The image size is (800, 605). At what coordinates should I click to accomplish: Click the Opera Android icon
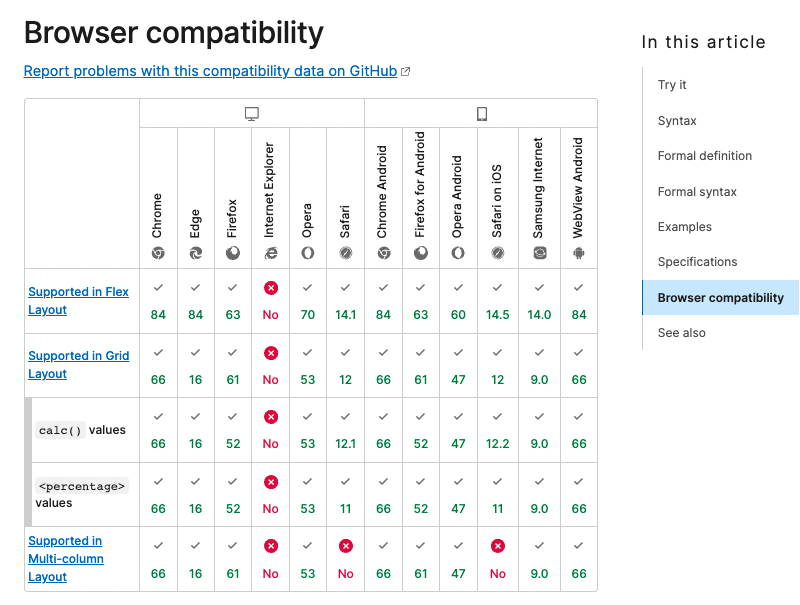tap(458, 253)
